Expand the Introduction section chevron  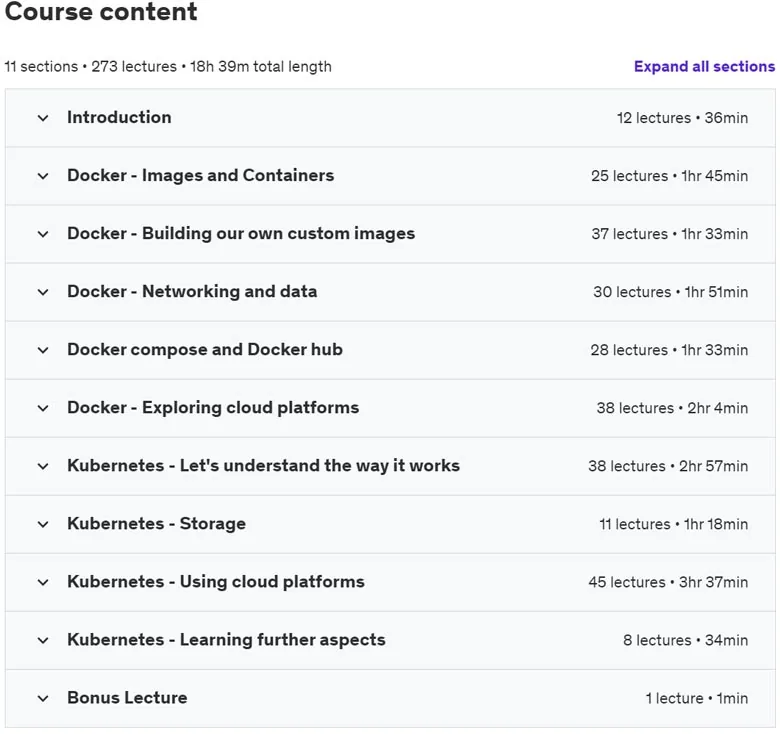(43, 118)
